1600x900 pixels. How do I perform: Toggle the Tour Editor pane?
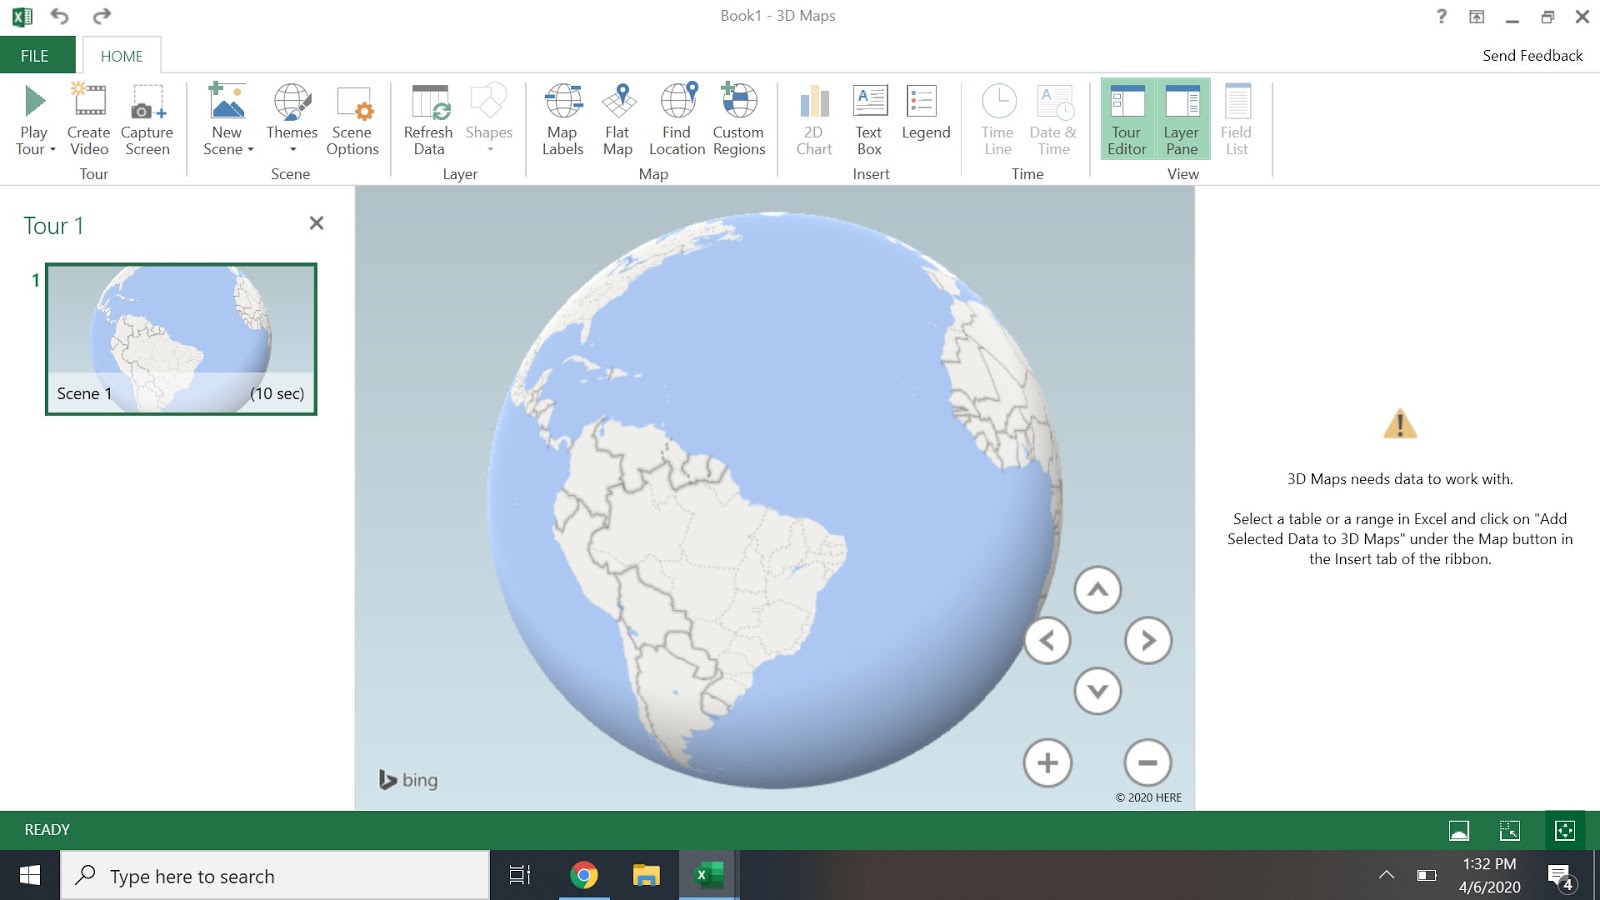click(x=1127, y=120)
